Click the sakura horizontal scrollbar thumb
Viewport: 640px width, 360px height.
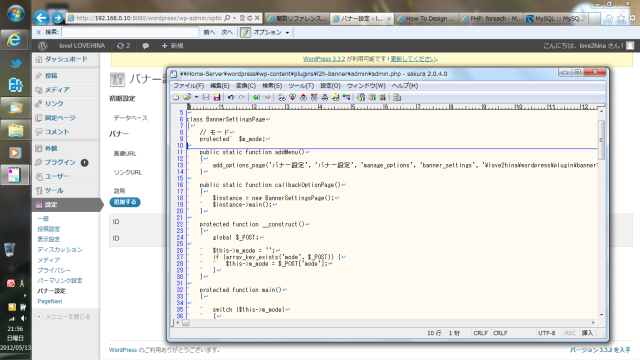(186, 323)
